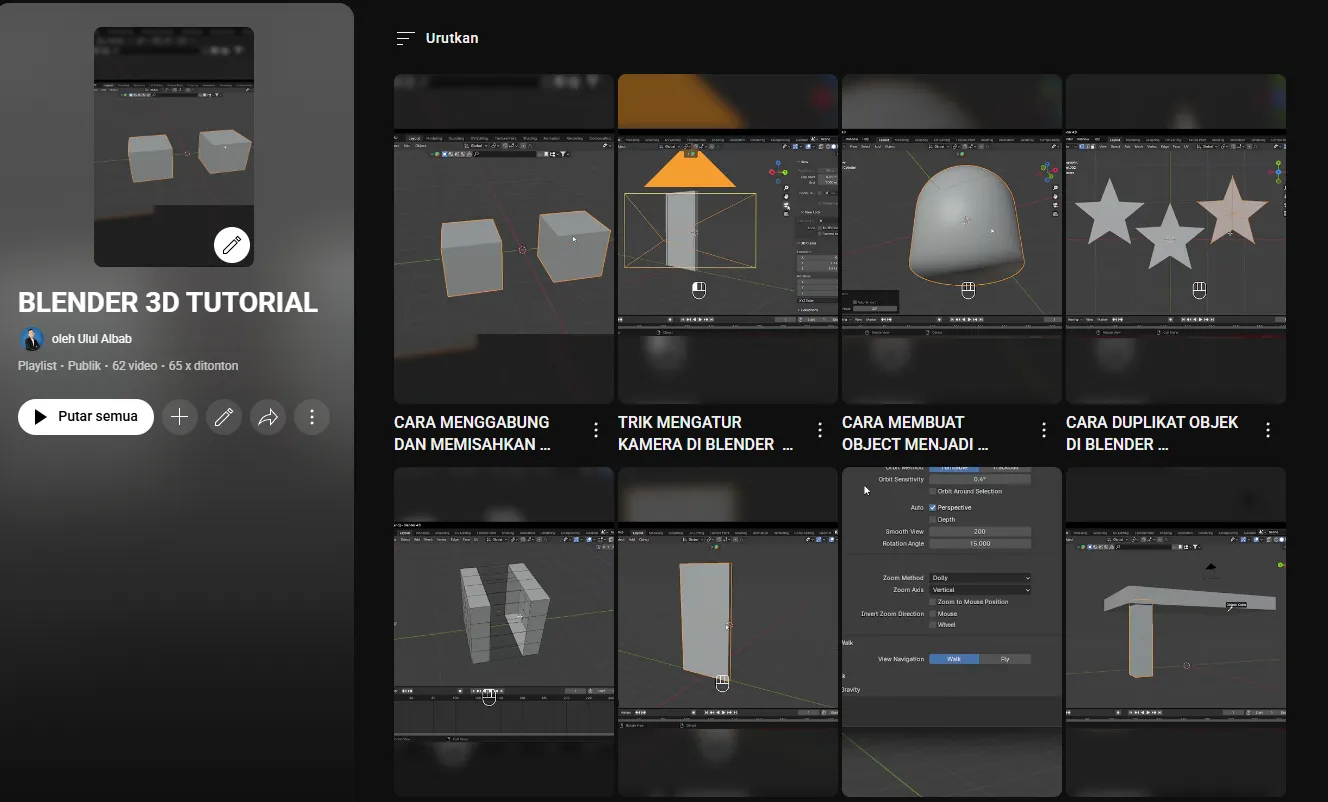Open options menu for CARA DUPLIKAT OBJEK video
The width and height of the screenshot is (1328, 802).
[1268, 430]
